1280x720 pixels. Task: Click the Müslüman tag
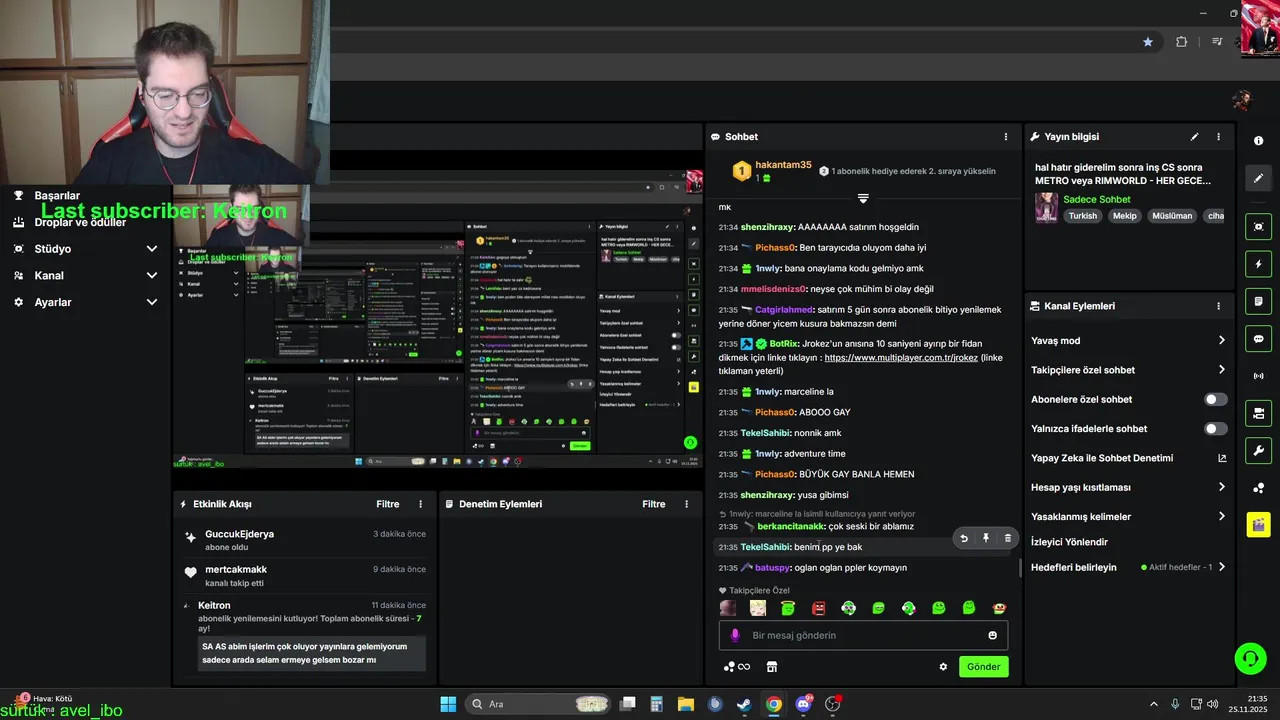[1172, 216]
